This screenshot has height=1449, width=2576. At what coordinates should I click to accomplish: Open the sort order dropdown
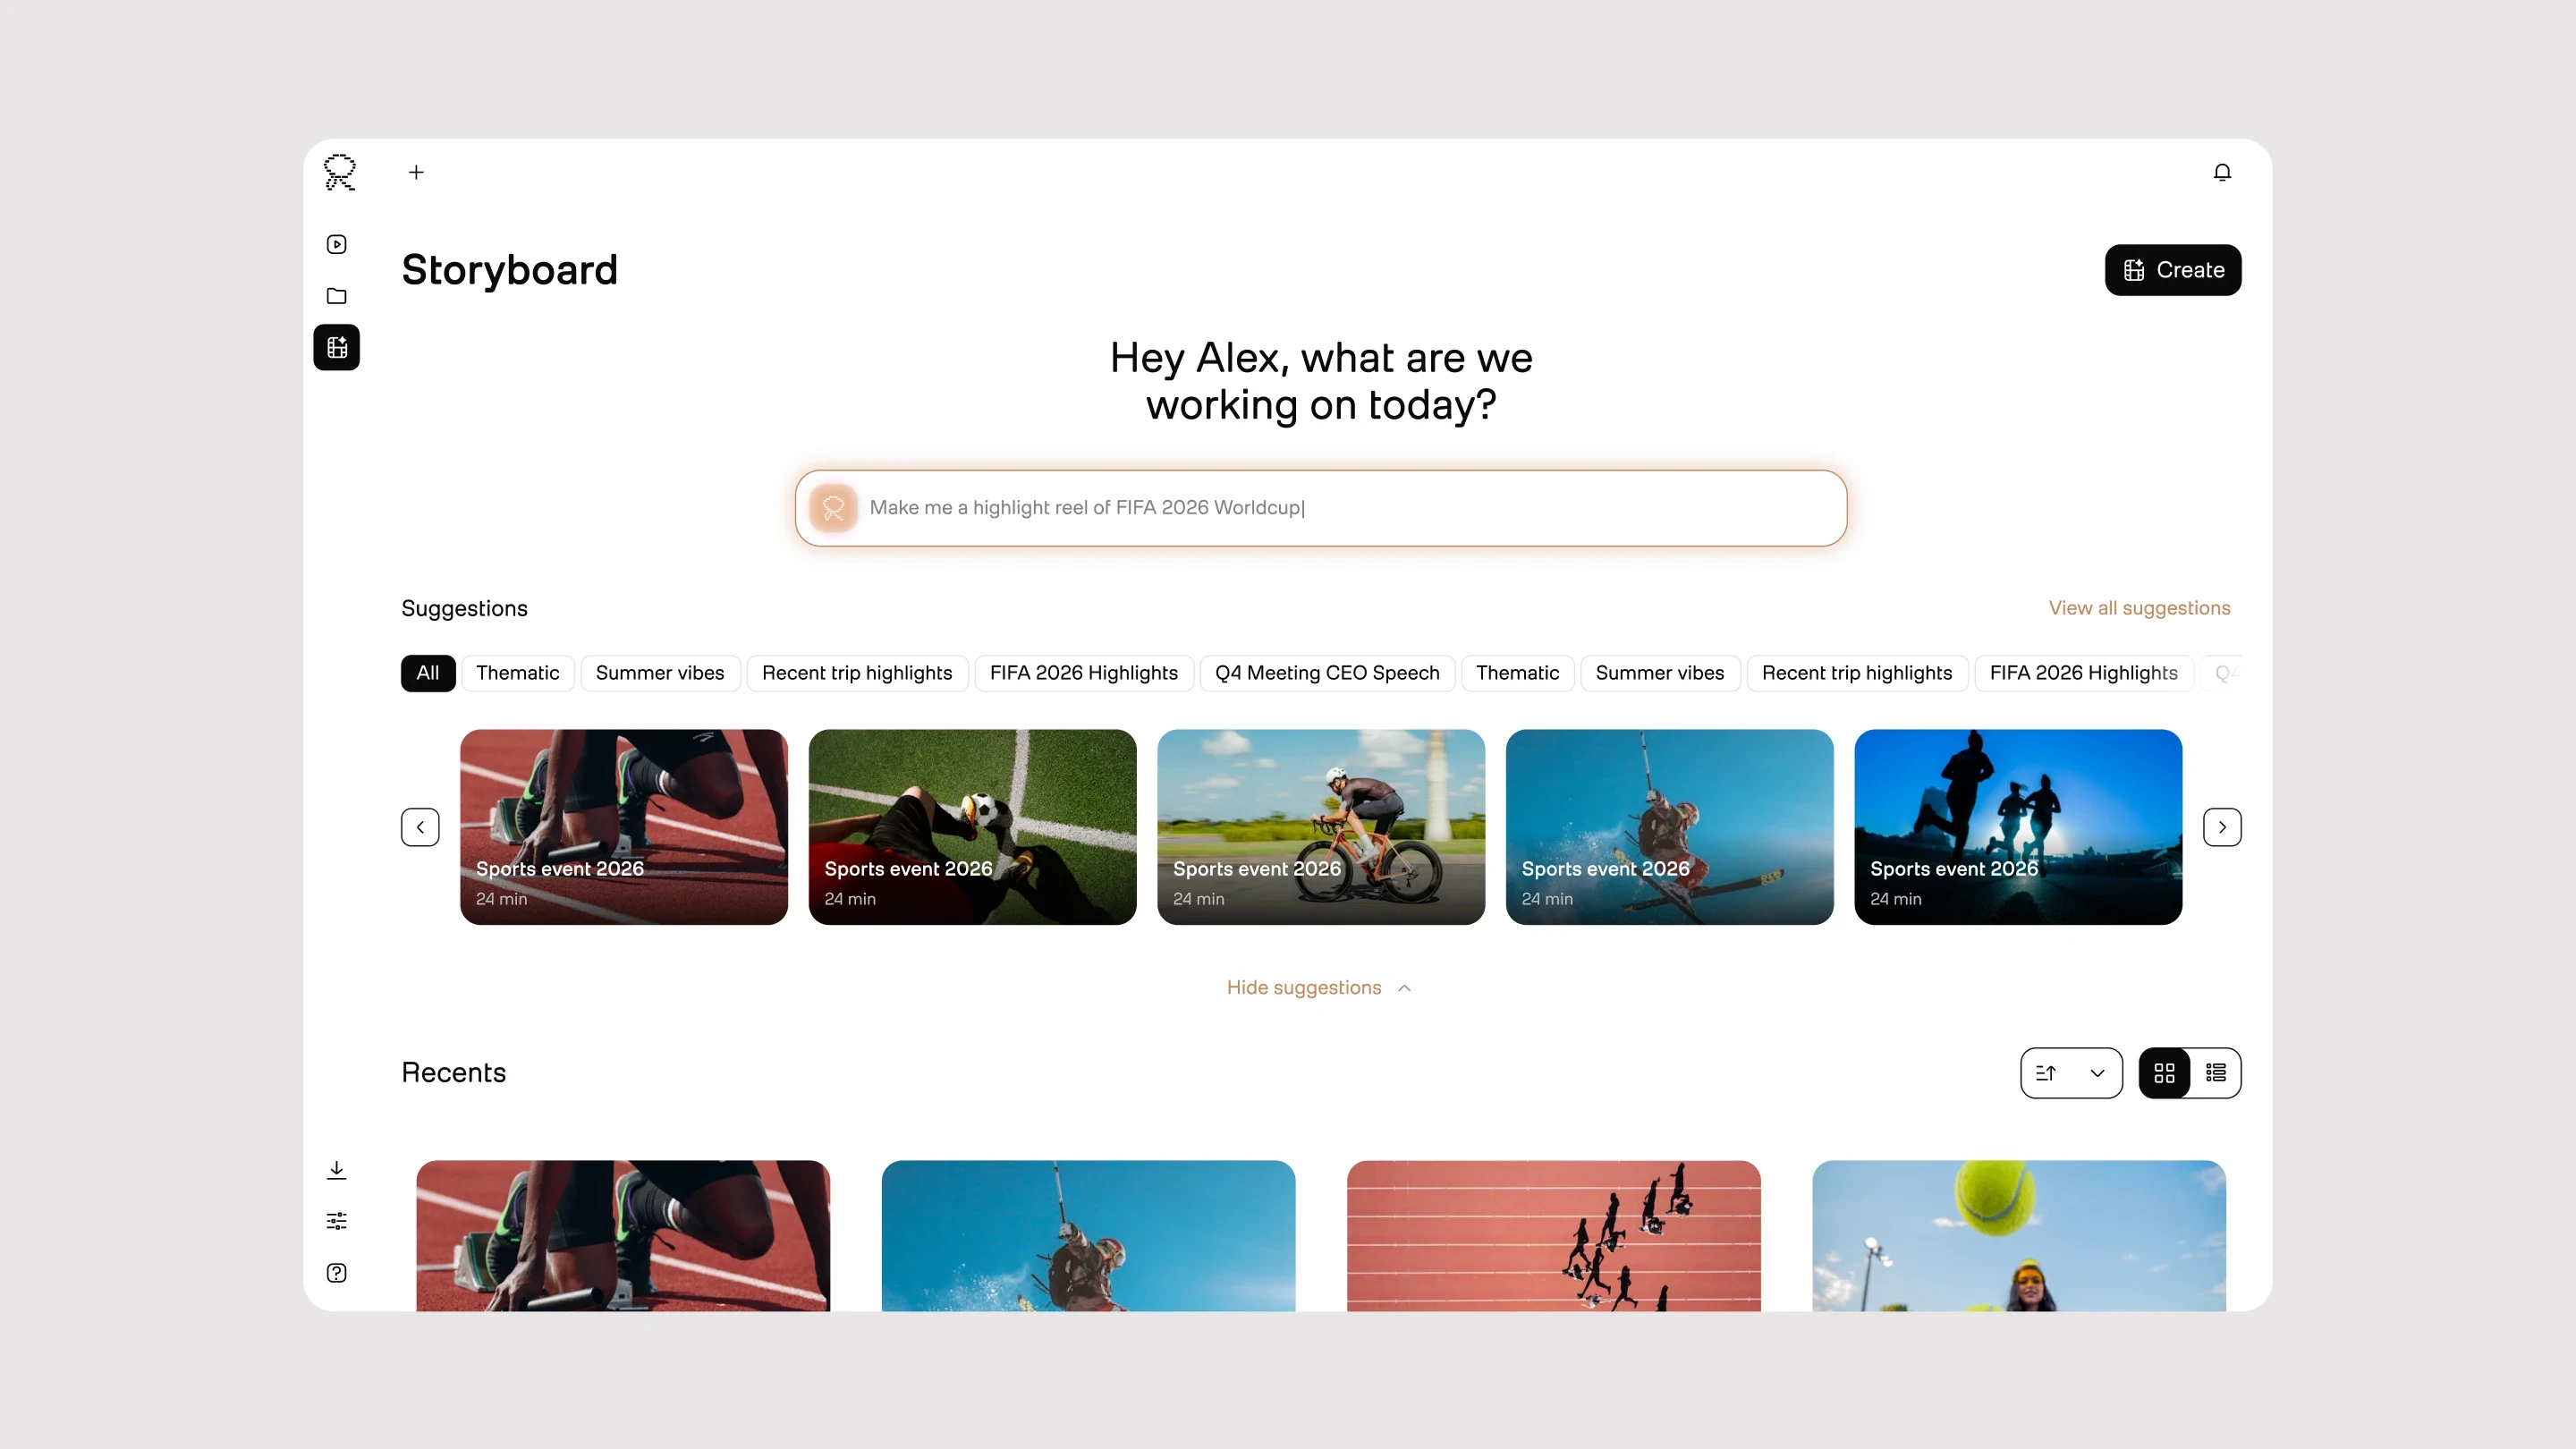pyautogui.click(x=2071, y=1073)
